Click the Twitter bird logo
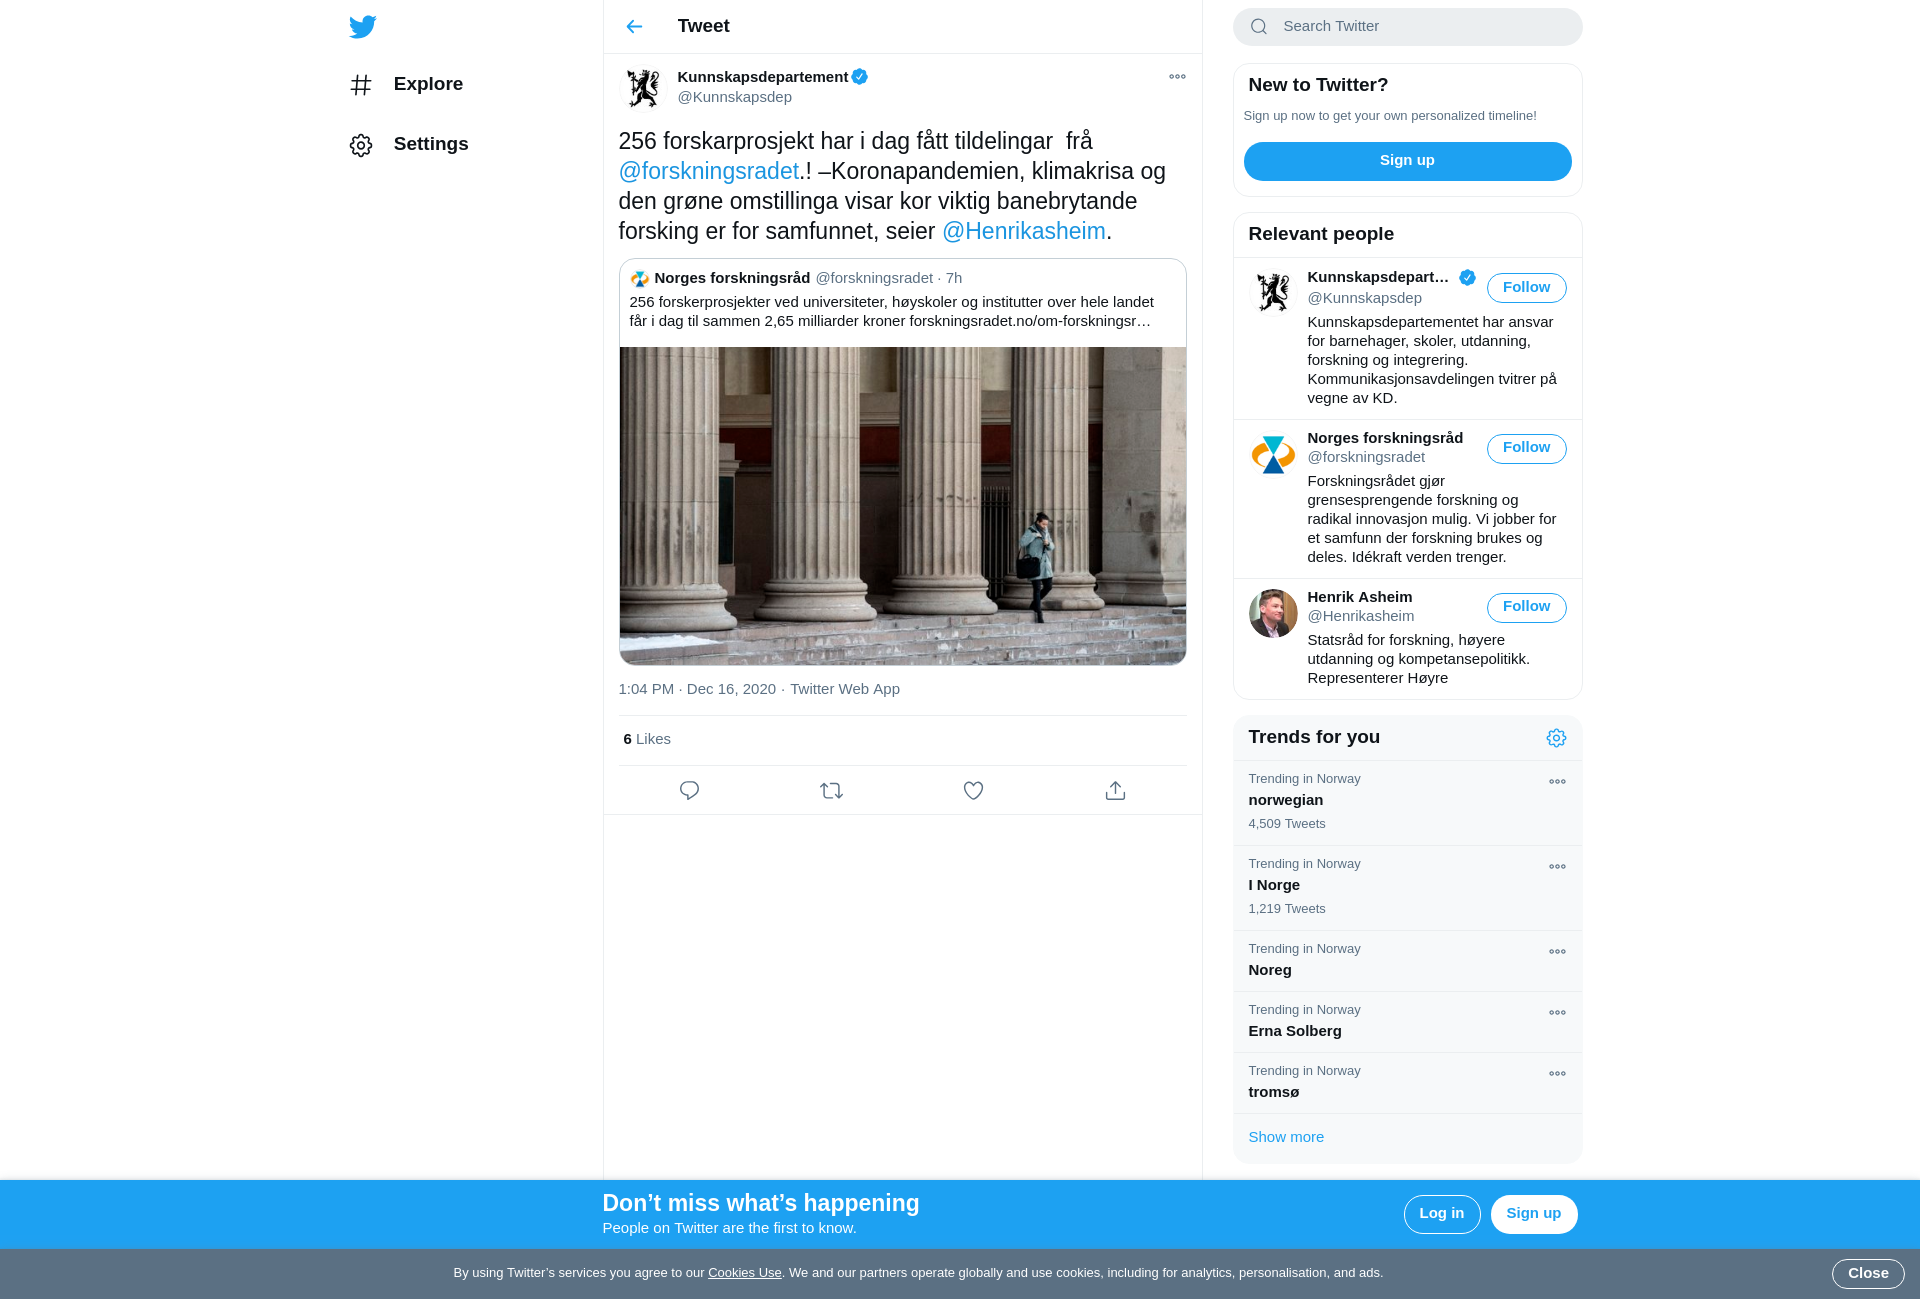This screenshot has width=1920, height=1299. (362, 27)
